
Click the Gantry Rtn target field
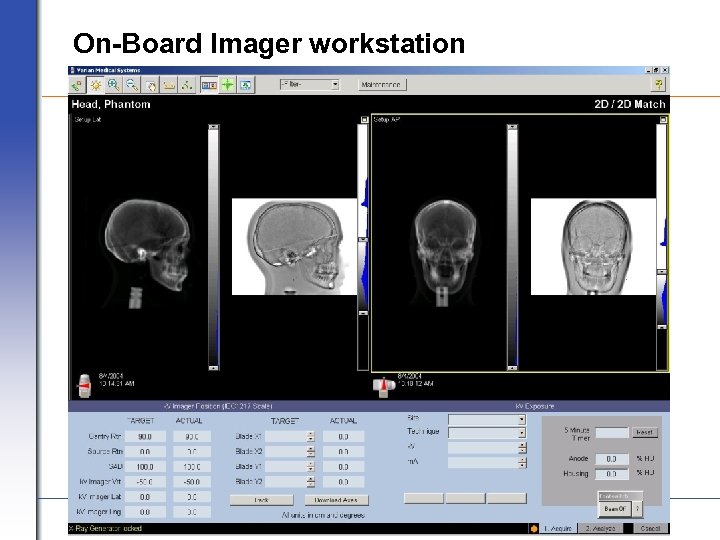click(145, 437)
